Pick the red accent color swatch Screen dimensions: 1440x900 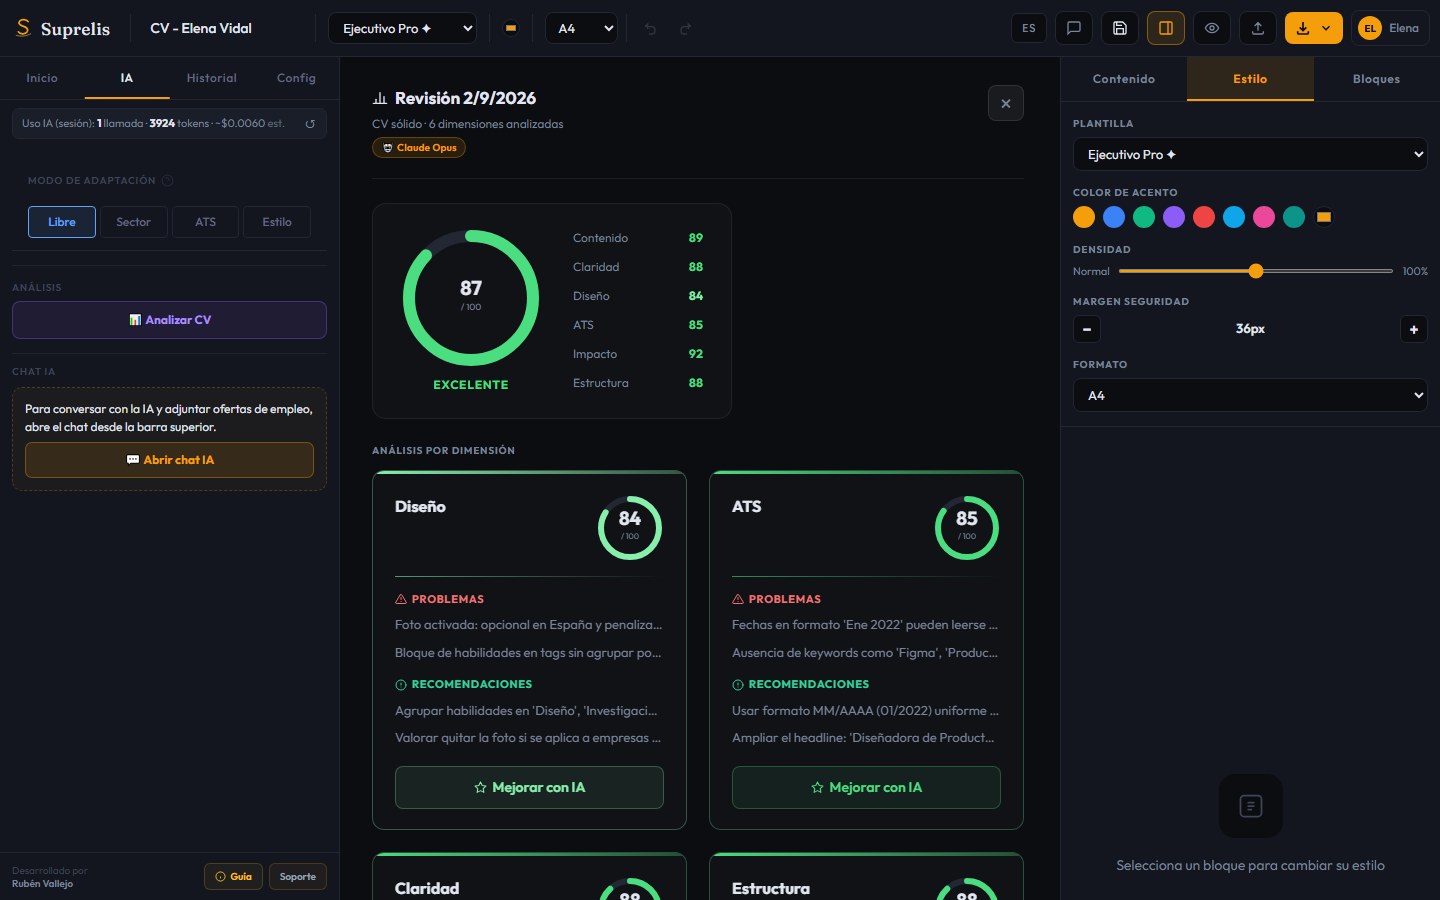pyautogui.click(x=1204, y=217)
